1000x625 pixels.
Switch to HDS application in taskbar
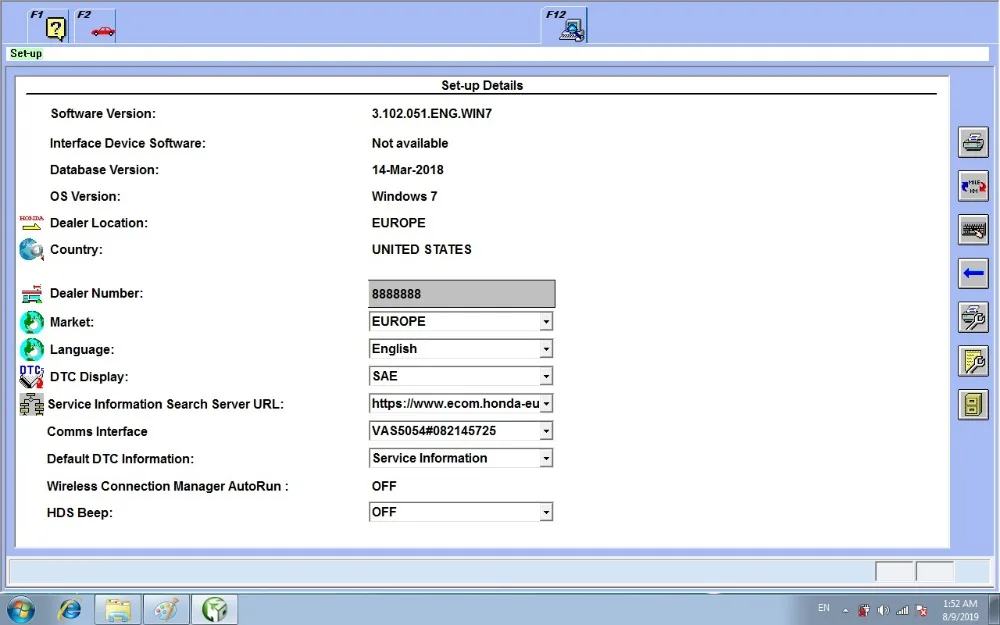tap(215, 610)
